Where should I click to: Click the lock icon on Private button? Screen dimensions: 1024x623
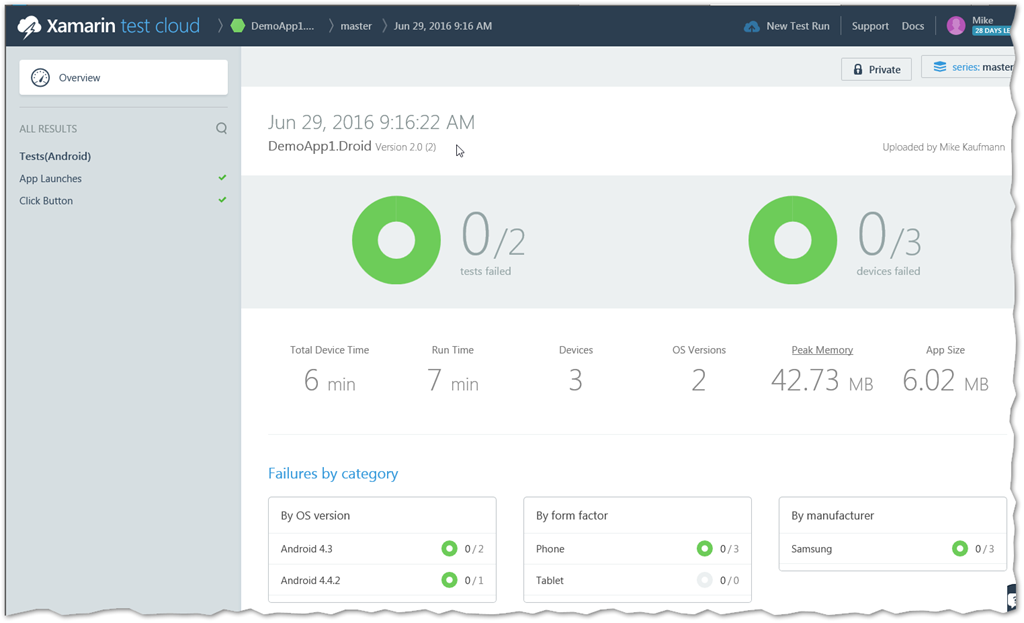[858, 70]
